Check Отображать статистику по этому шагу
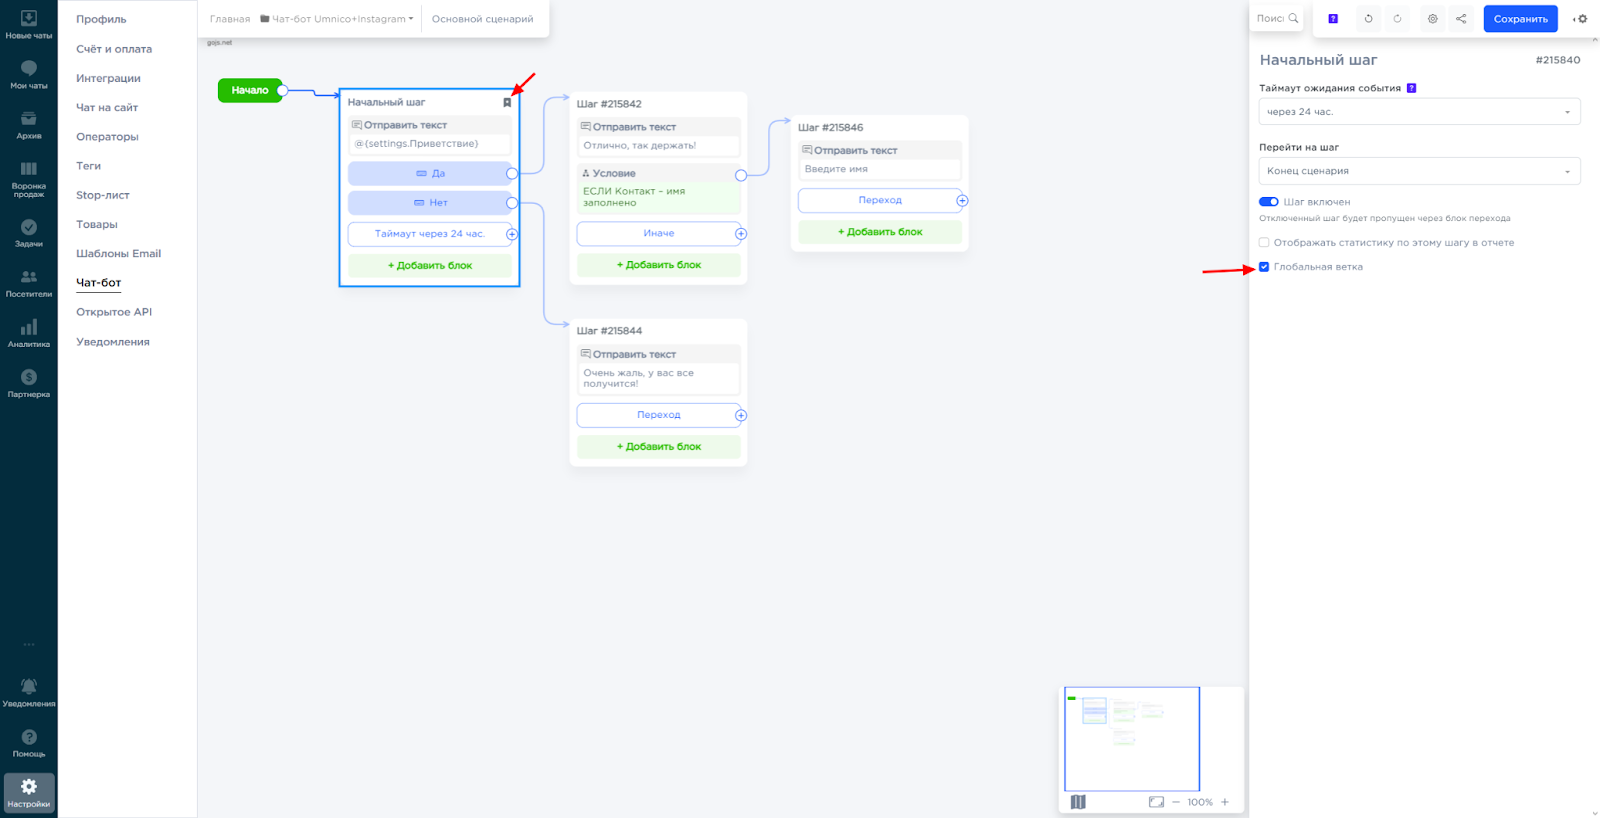Image resolution: width=1600 pixels, height=818 pixels. pyautogui.click(x=1264, y=243)
